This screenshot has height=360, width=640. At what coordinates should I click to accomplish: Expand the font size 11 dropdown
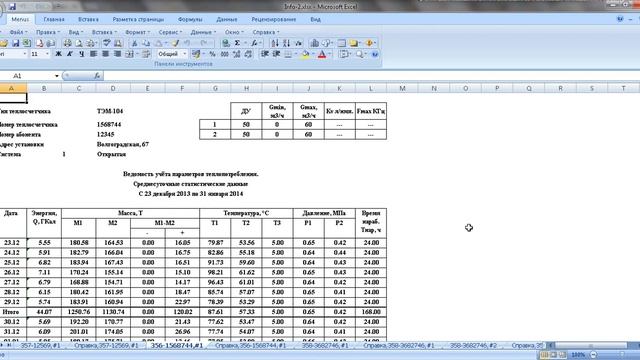click(x=47, y=54)
